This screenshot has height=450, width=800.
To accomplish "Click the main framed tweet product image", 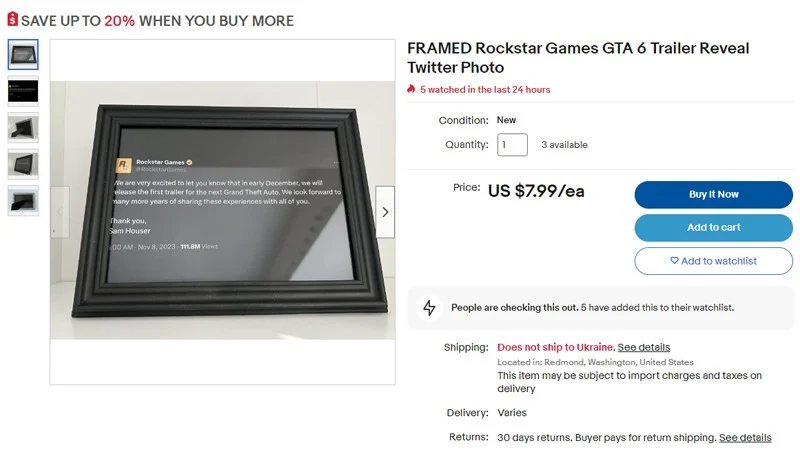I will pos(222,211).
